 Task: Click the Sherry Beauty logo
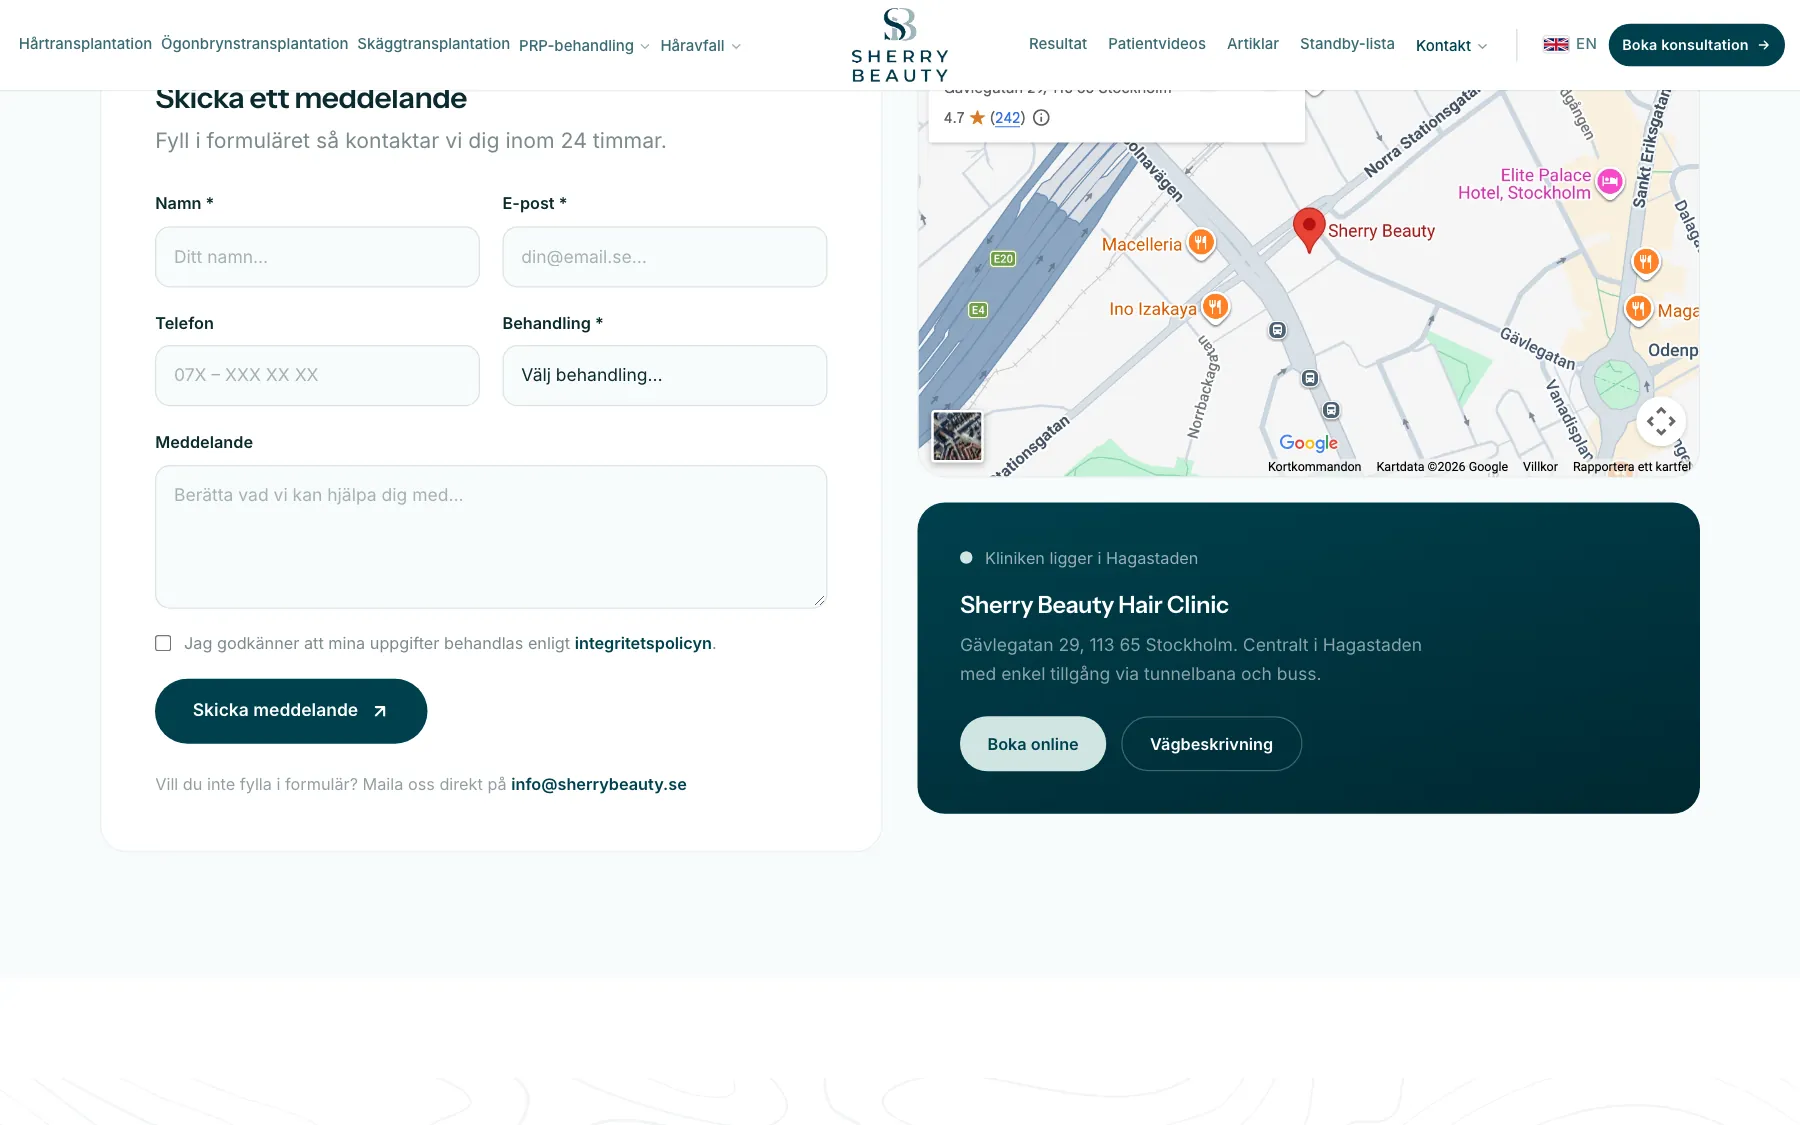900,45
